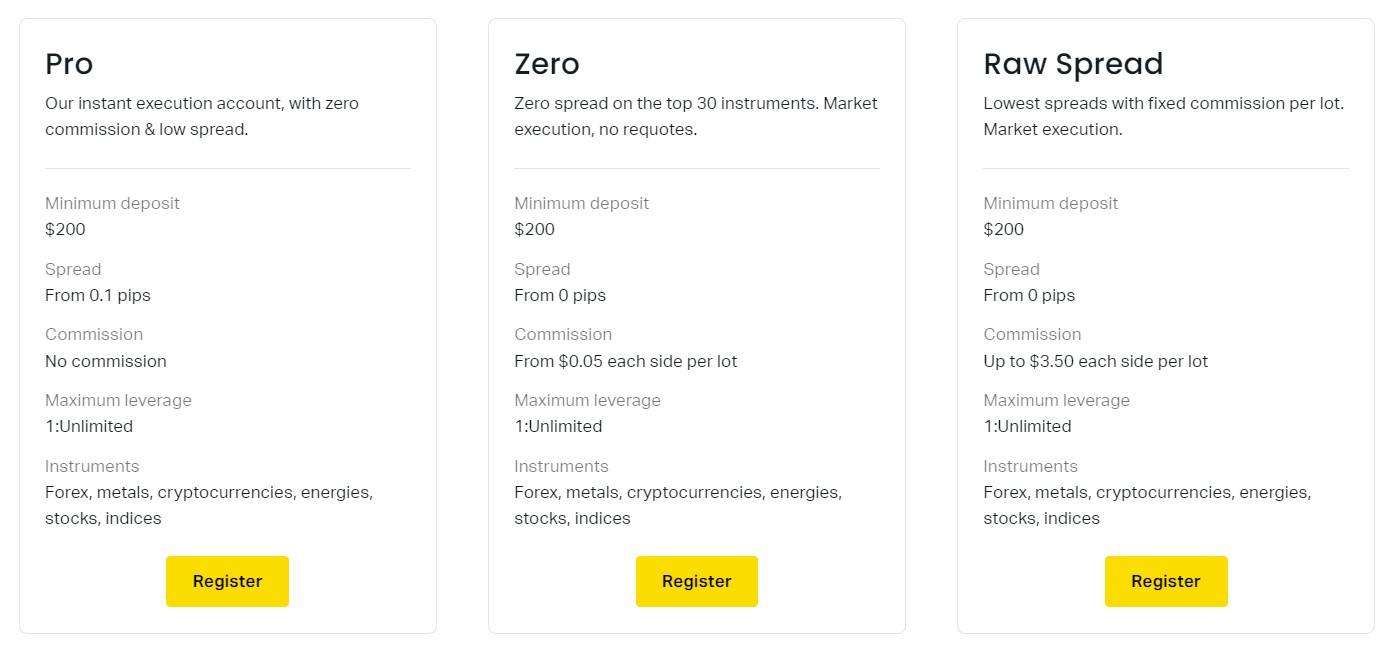The width and height of the screenshot is (1393, 650).
Task: Click Maximum leverage label in Raw Spread card
Action: coord(1056,400)
